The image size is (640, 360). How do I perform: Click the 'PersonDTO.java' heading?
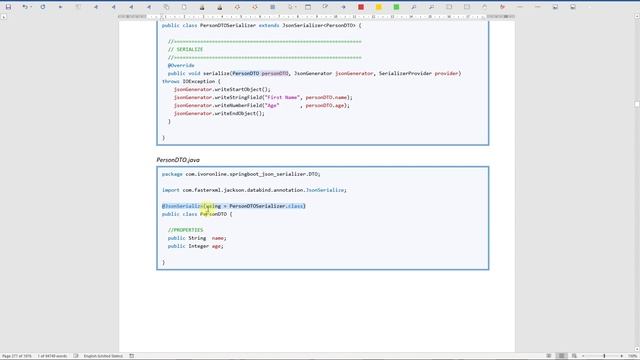coord(178,160)
